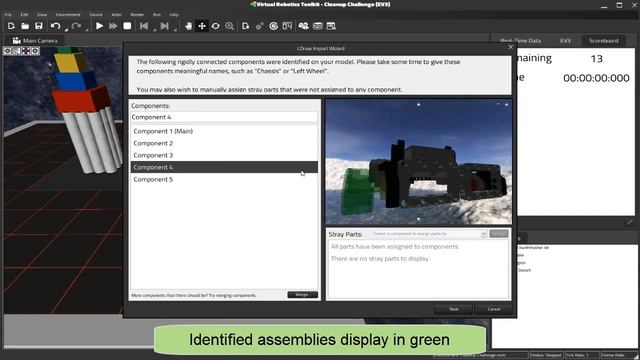The width and height of the screenshot is (640, 360).
Task: Click the down arrow on preview pane
Action: point(418,219)
